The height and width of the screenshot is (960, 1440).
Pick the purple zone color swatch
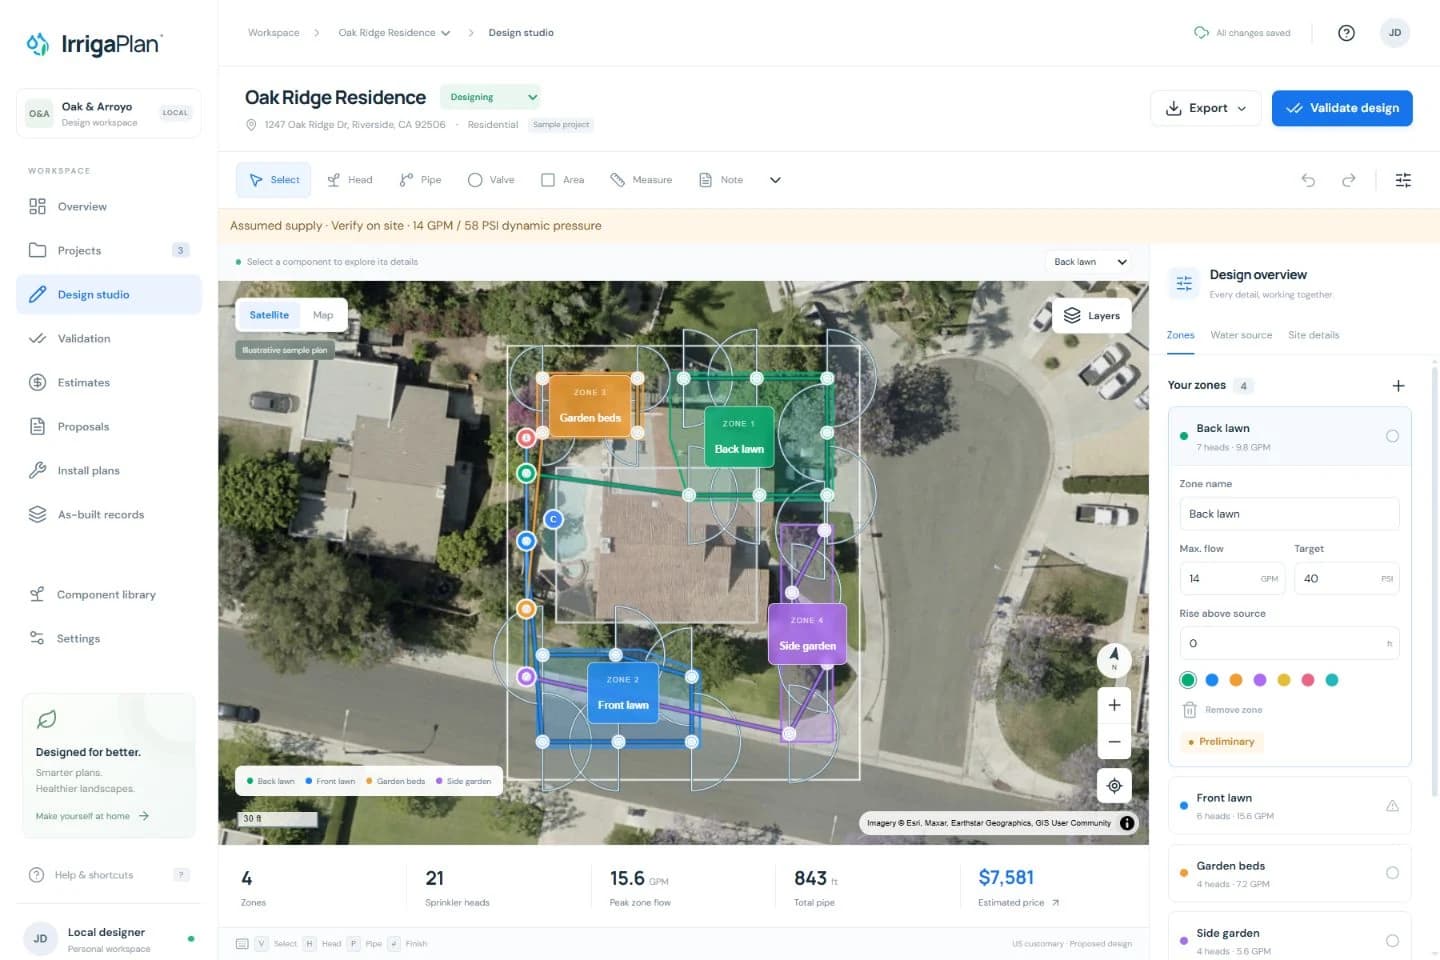[1260, 680]
